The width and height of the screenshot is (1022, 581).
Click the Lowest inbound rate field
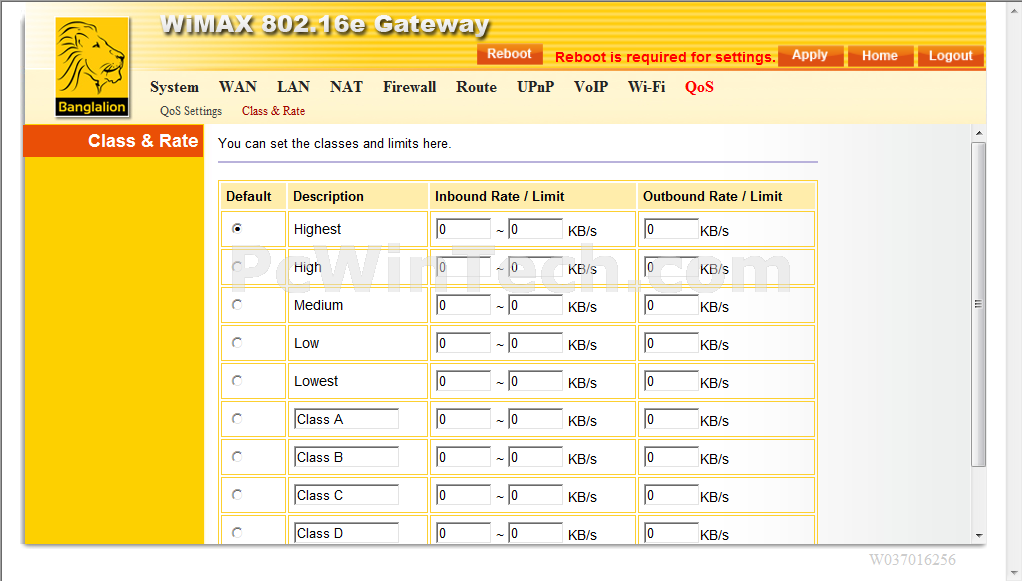click(463, 381)
